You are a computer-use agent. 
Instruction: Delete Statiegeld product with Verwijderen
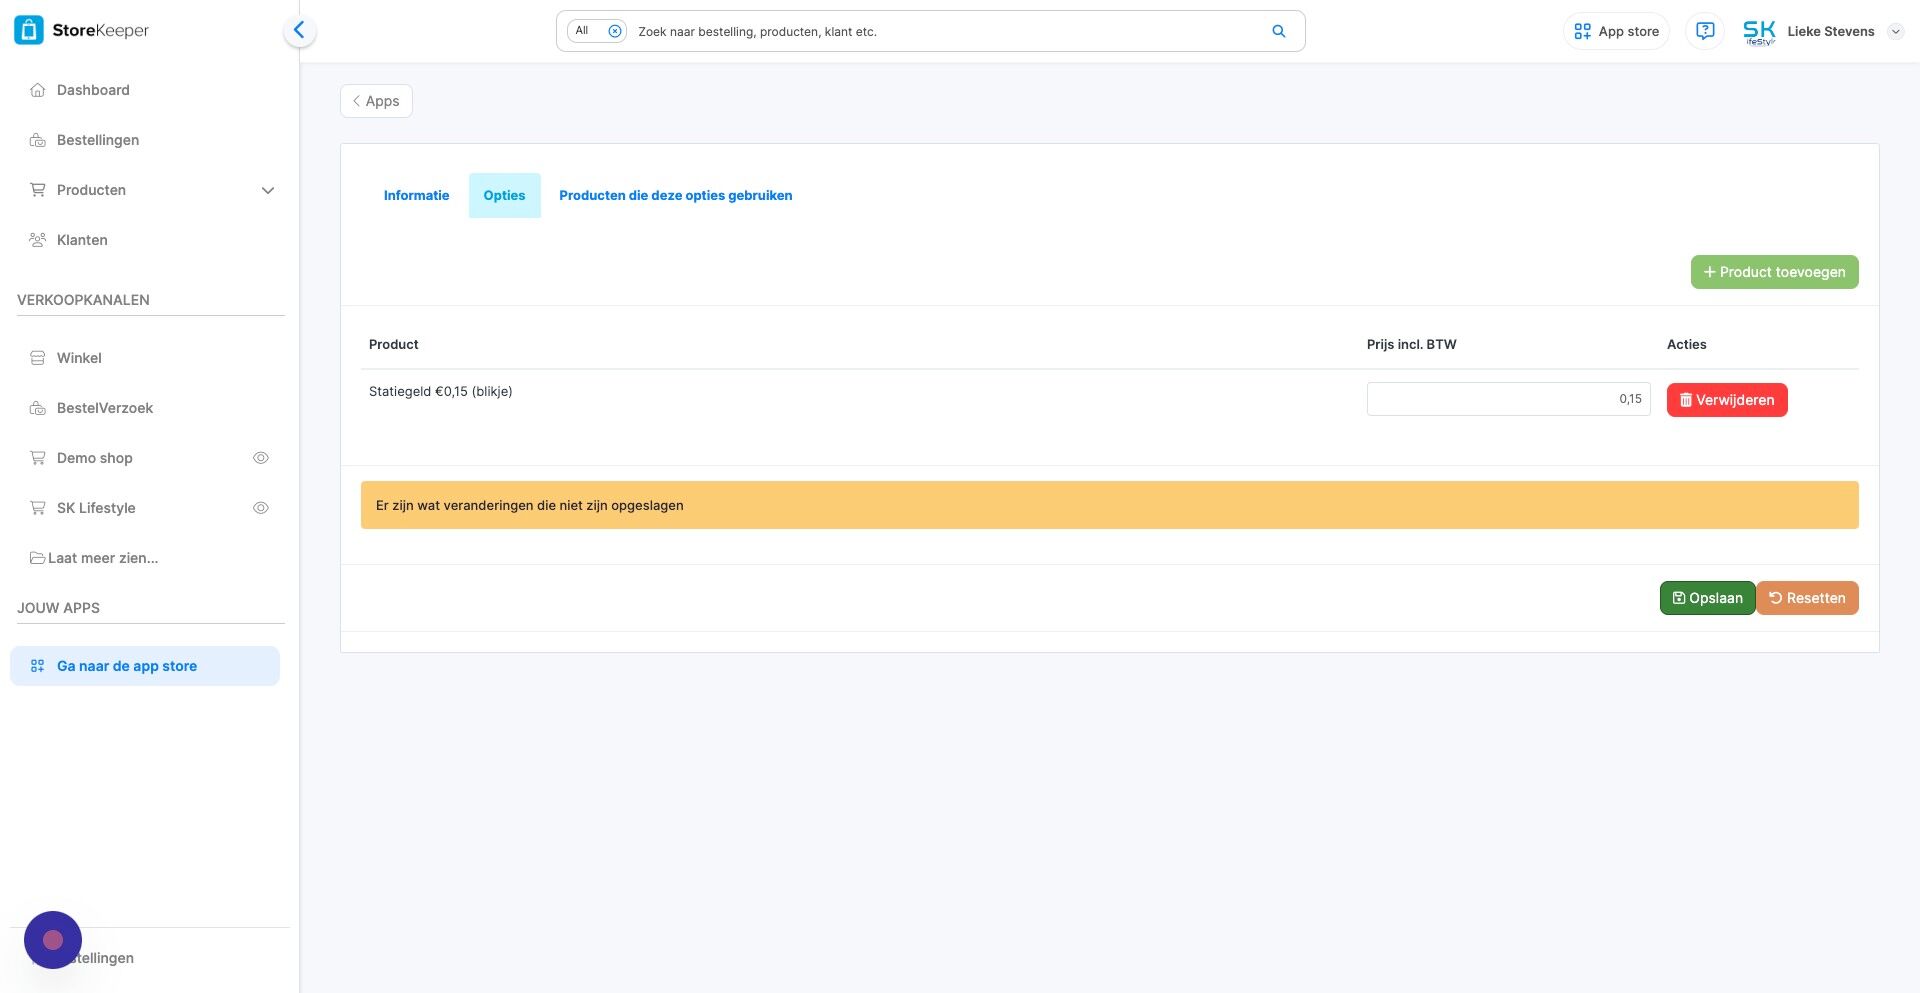click(1727, 400)
